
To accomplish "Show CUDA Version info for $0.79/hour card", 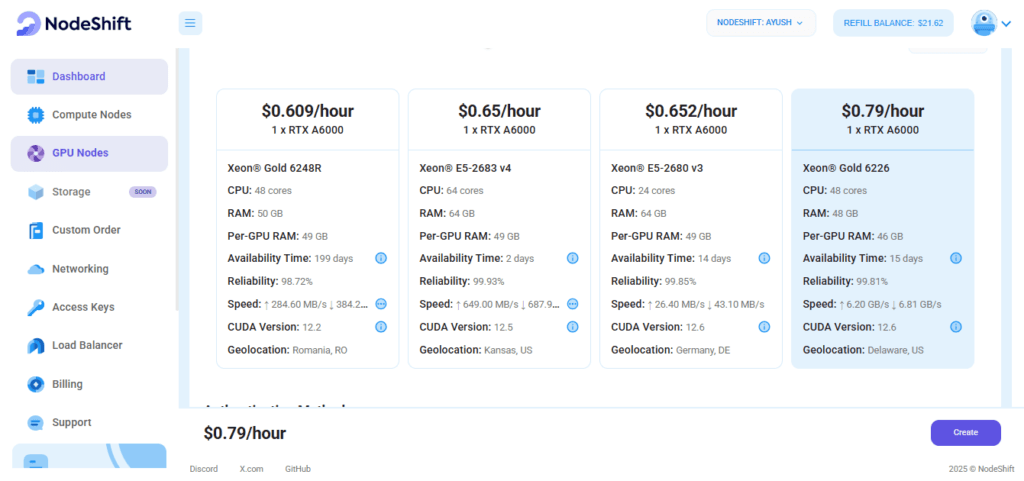I will point(955,327).
